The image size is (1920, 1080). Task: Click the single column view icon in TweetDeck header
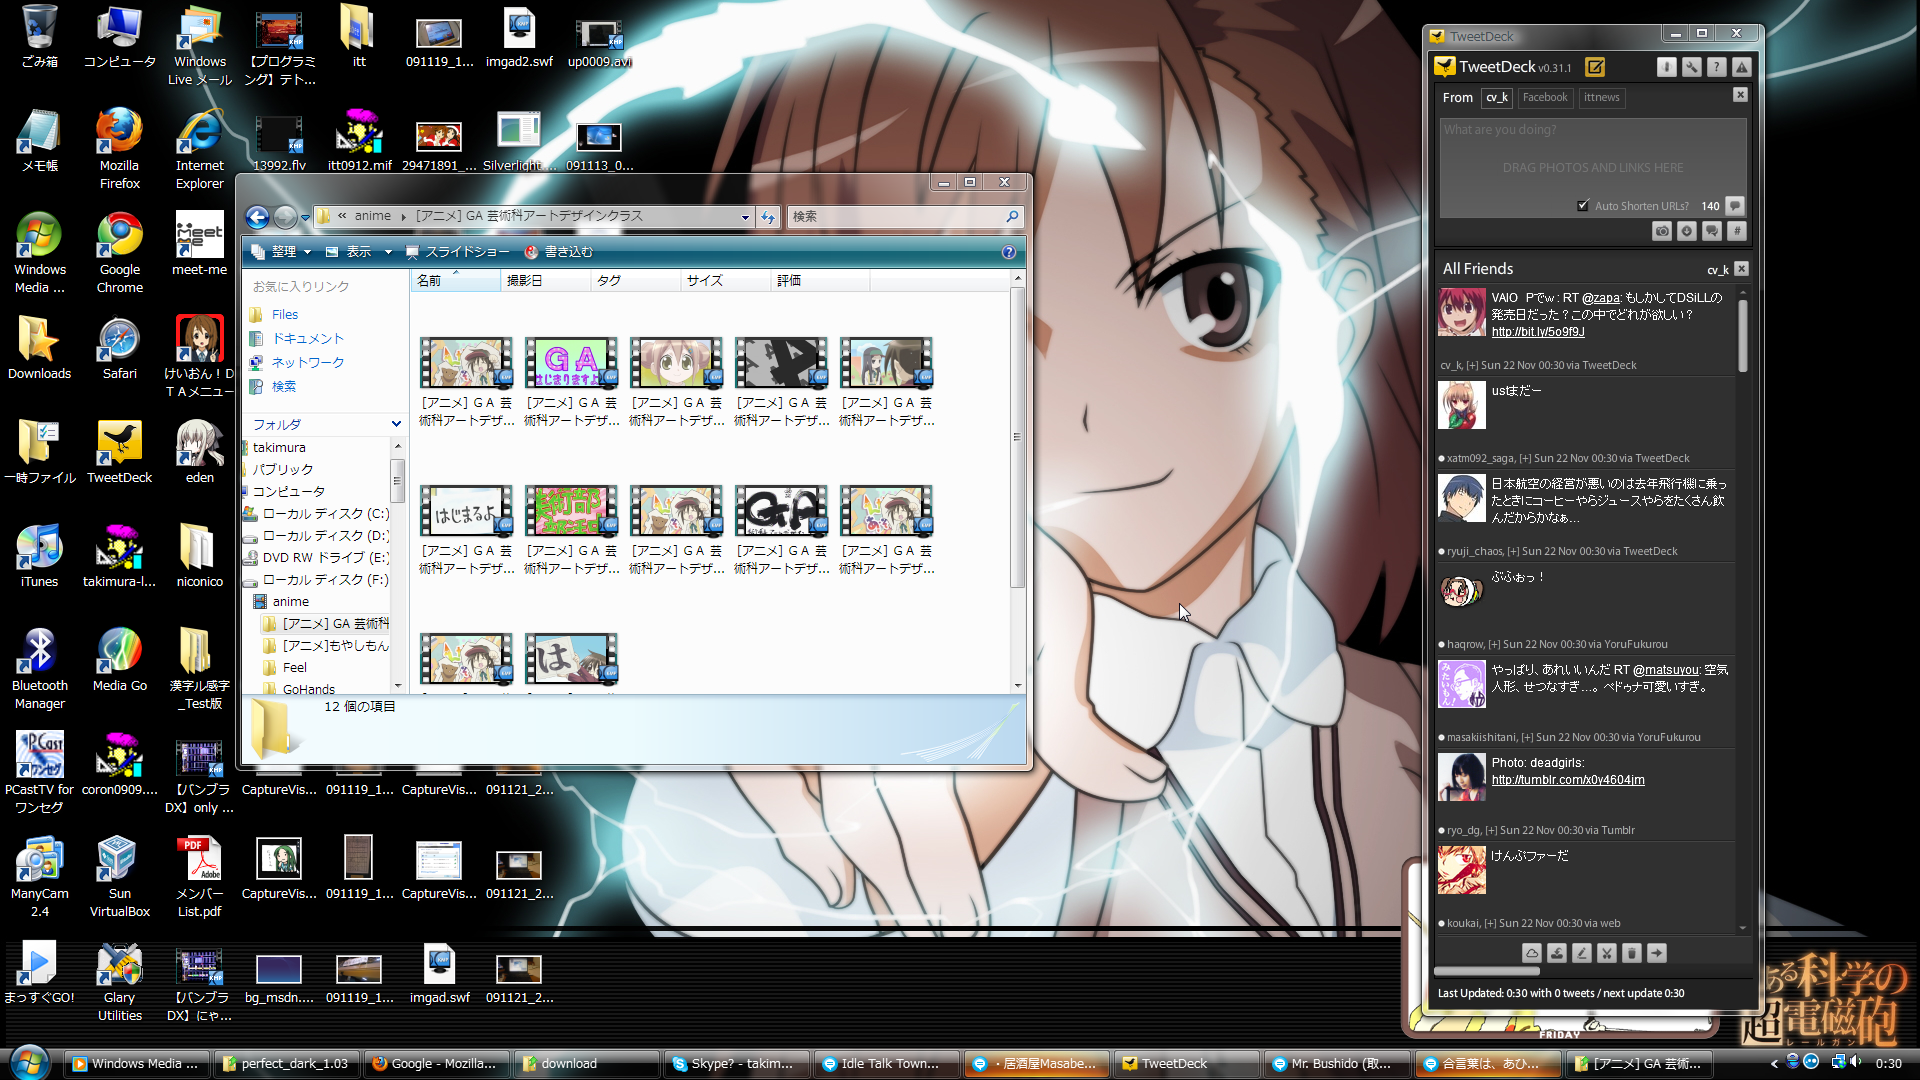point(1666,67)
